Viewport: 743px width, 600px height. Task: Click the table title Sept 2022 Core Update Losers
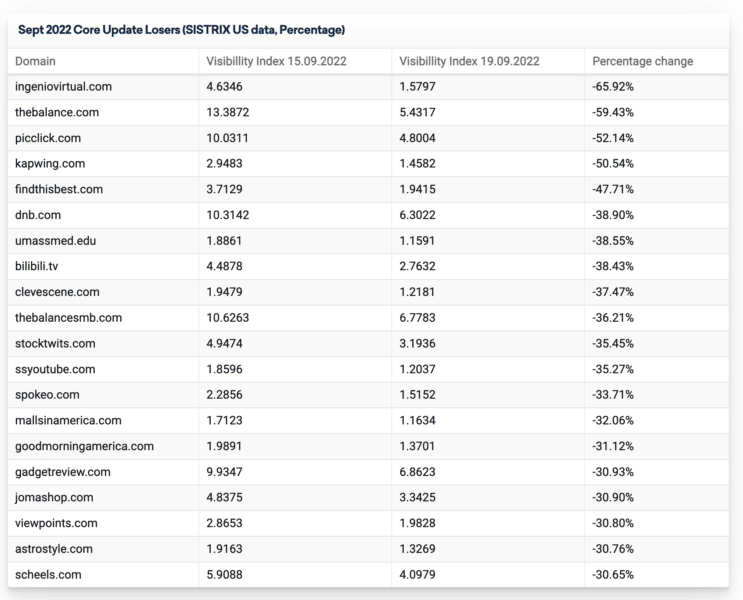click(x=182, y=29)
